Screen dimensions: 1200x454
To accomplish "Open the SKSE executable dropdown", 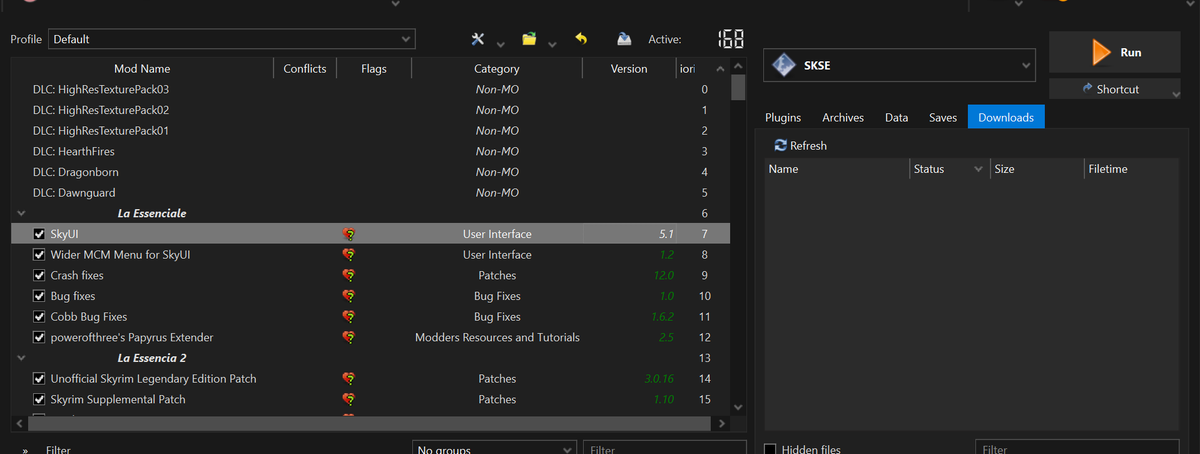I will click(899, 66).
